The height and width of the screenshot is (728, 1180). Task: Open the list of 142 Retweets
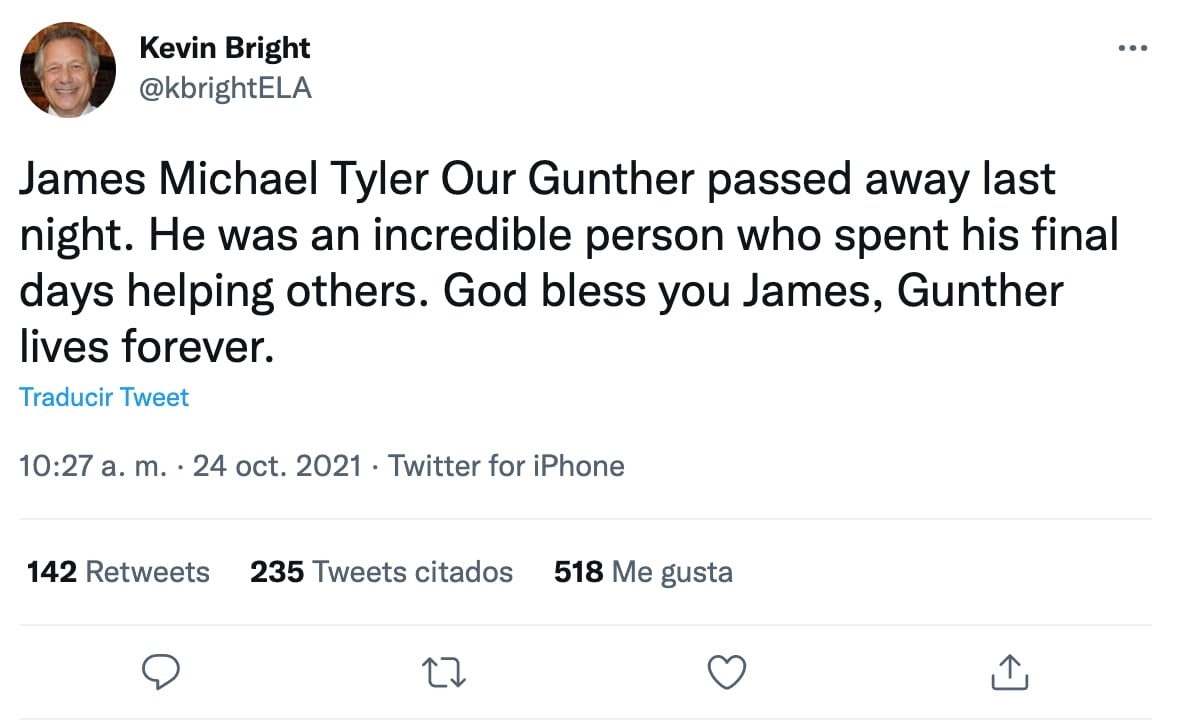pos(117,571)
